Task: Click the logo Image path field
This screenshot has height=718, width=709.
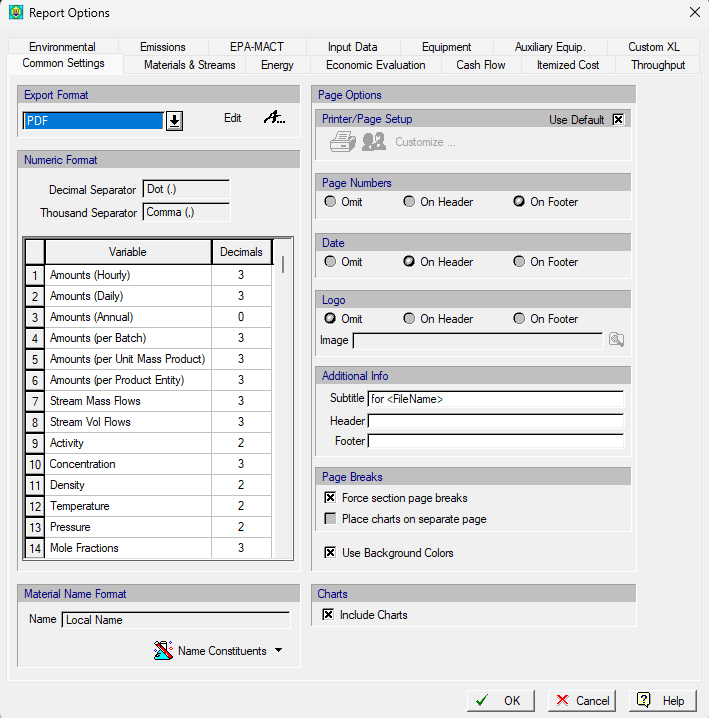Action: tap(478, 340)
